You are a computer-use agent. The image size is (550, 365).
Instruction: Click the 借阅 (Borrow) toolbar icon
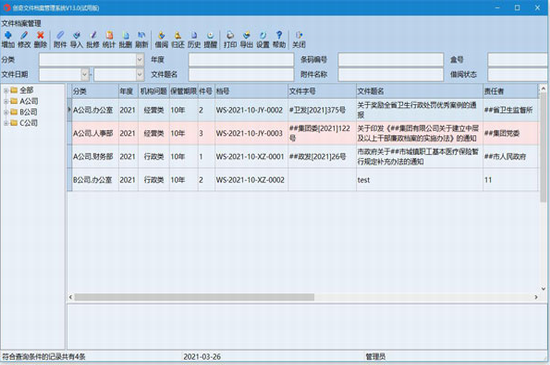(161, 39)
